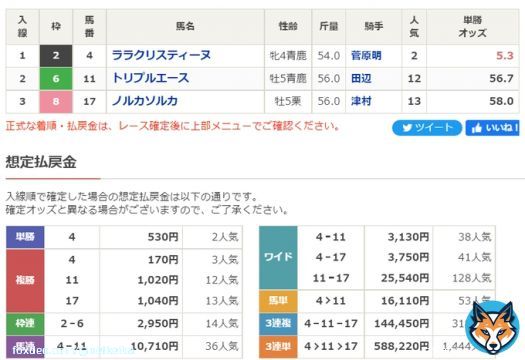Image resolution: width=525 pixels, height=360 pixels.
Task: Click 牝4青鹿 sex and age cell
Action: [x=288, y=56]
